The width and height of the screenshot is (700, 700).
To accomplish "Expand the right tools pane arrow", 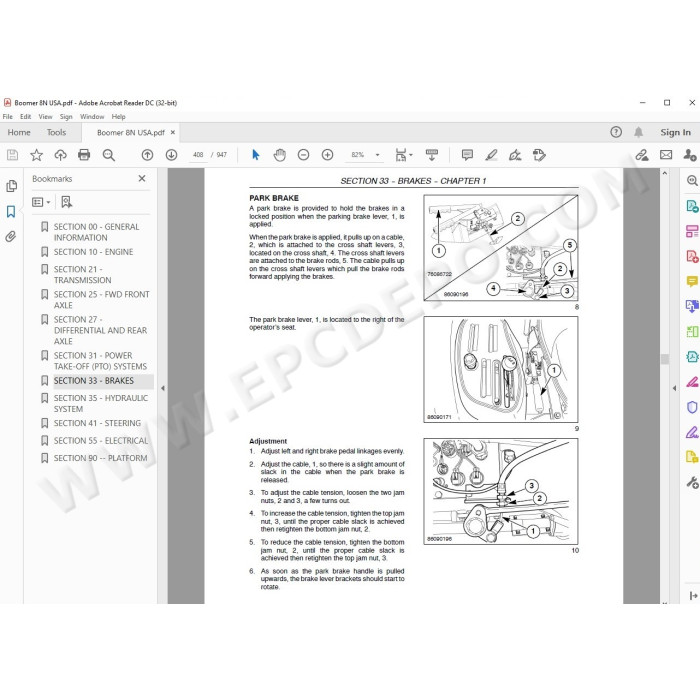I will (674, 388).
